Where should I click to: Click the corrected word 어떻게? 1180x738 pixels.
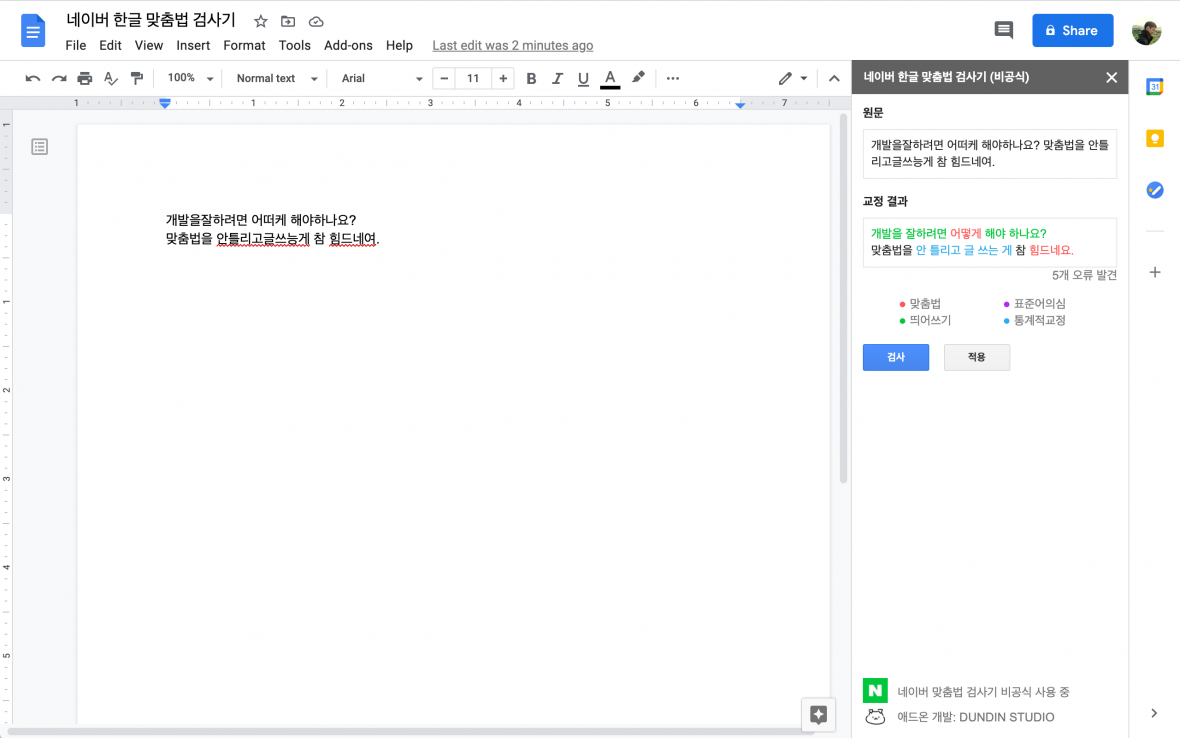[x=966, y=233]
